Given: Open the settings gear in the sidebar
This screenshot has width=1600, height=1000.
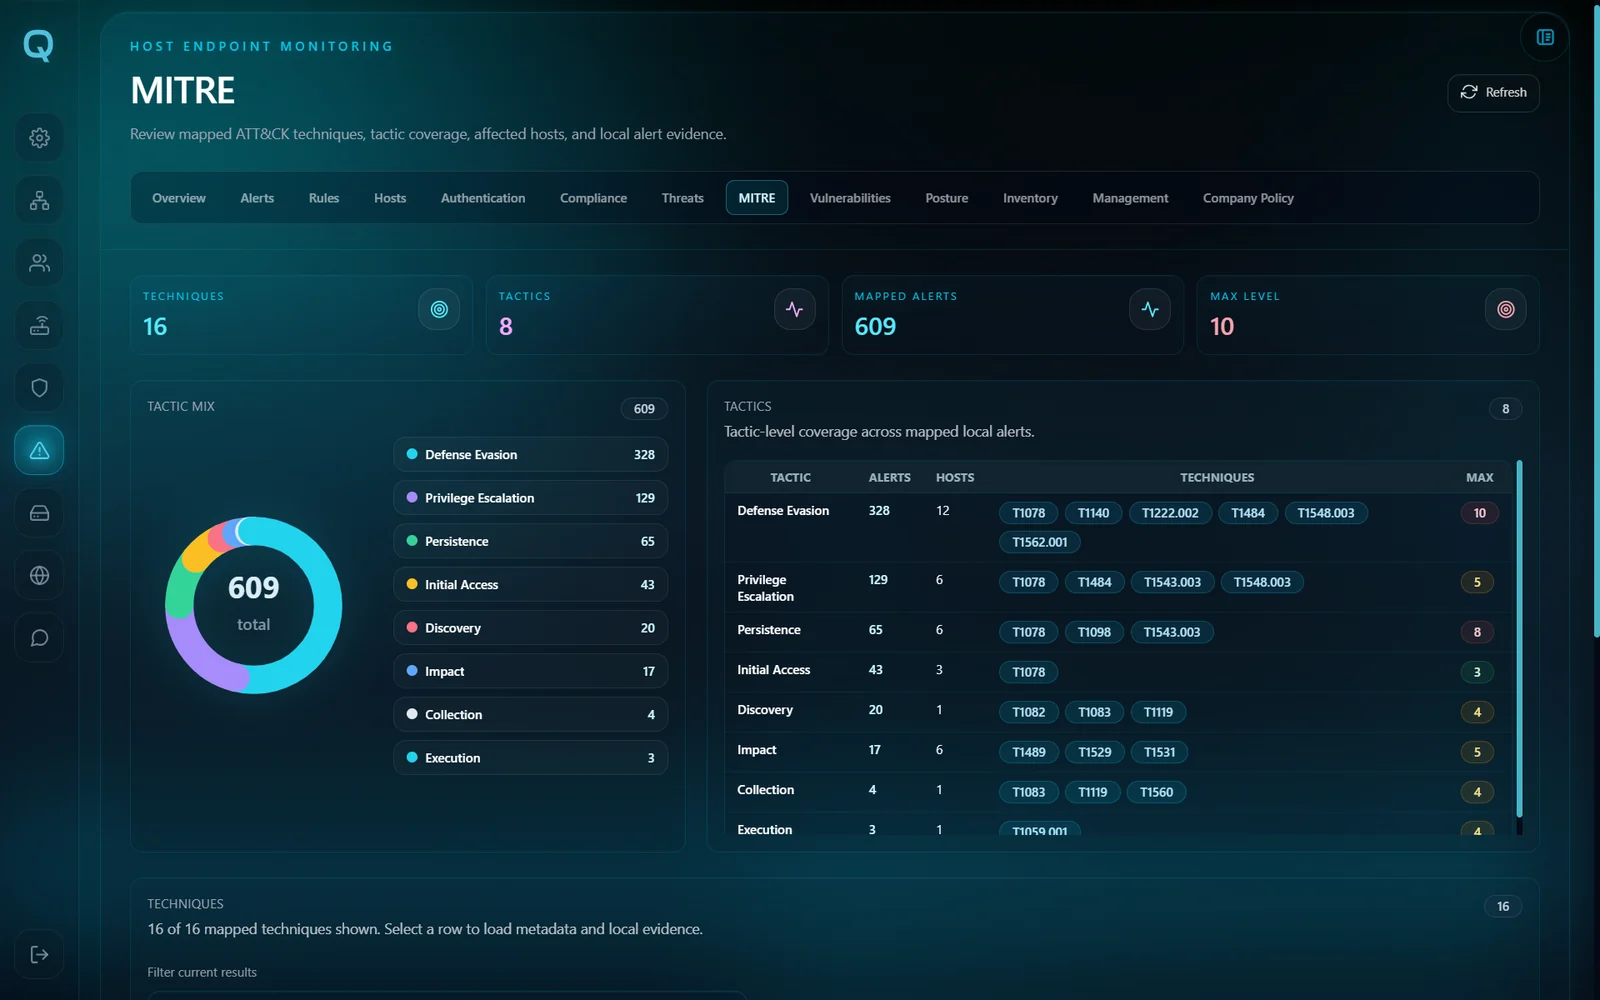Looking at the screenshot, I should [39, 138].
